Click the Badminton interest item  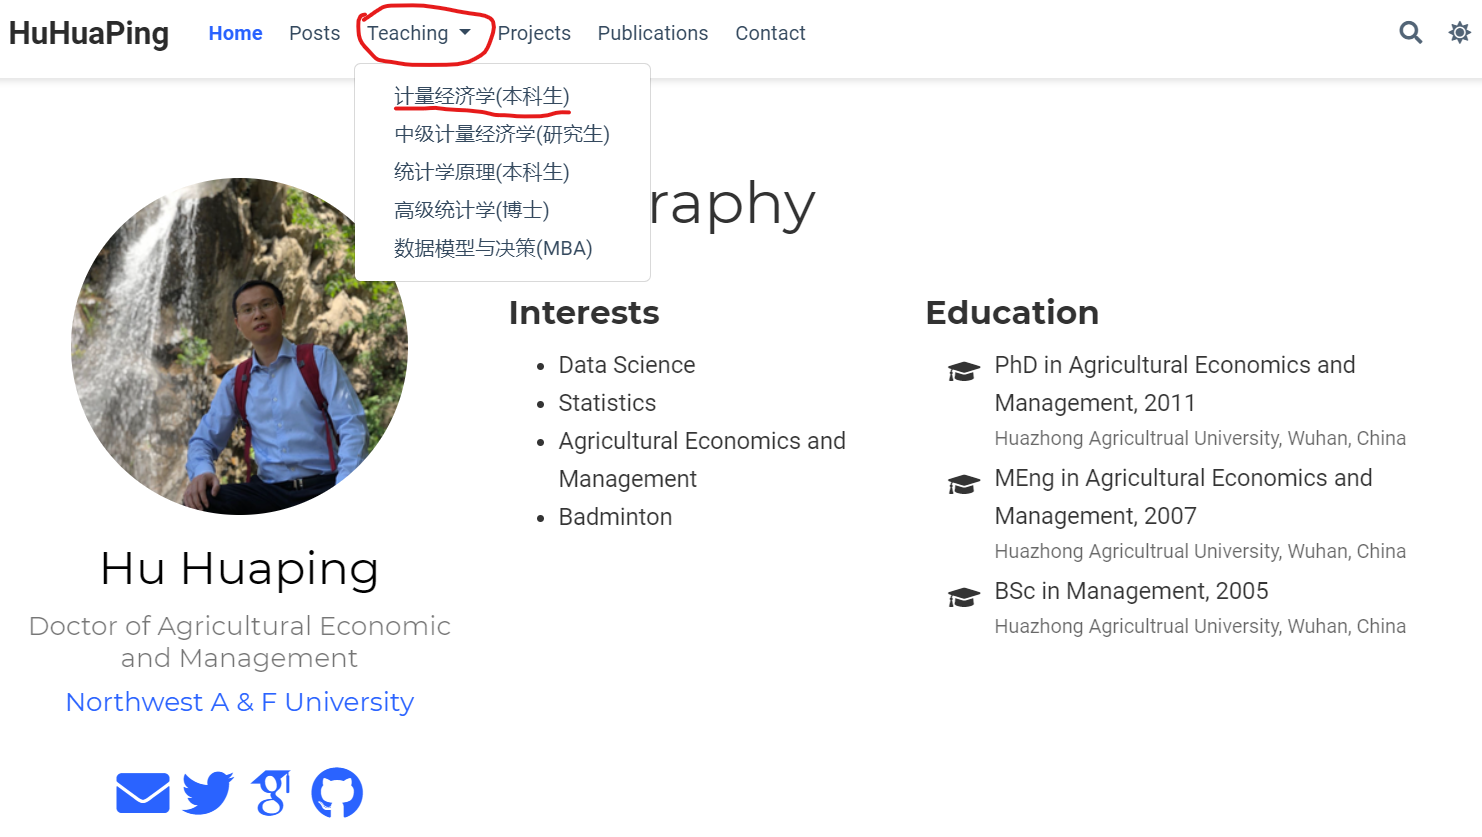click(x=615, y=517)
